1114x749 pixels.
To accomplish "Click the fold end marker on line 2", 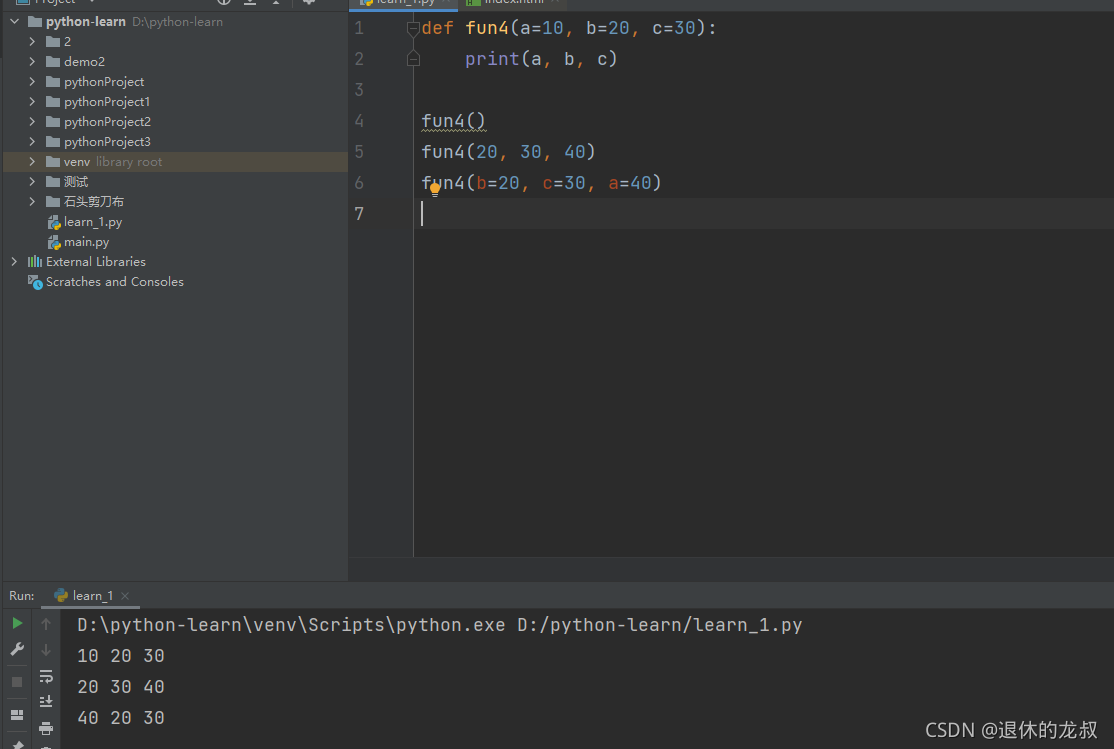I will [413, 59].
